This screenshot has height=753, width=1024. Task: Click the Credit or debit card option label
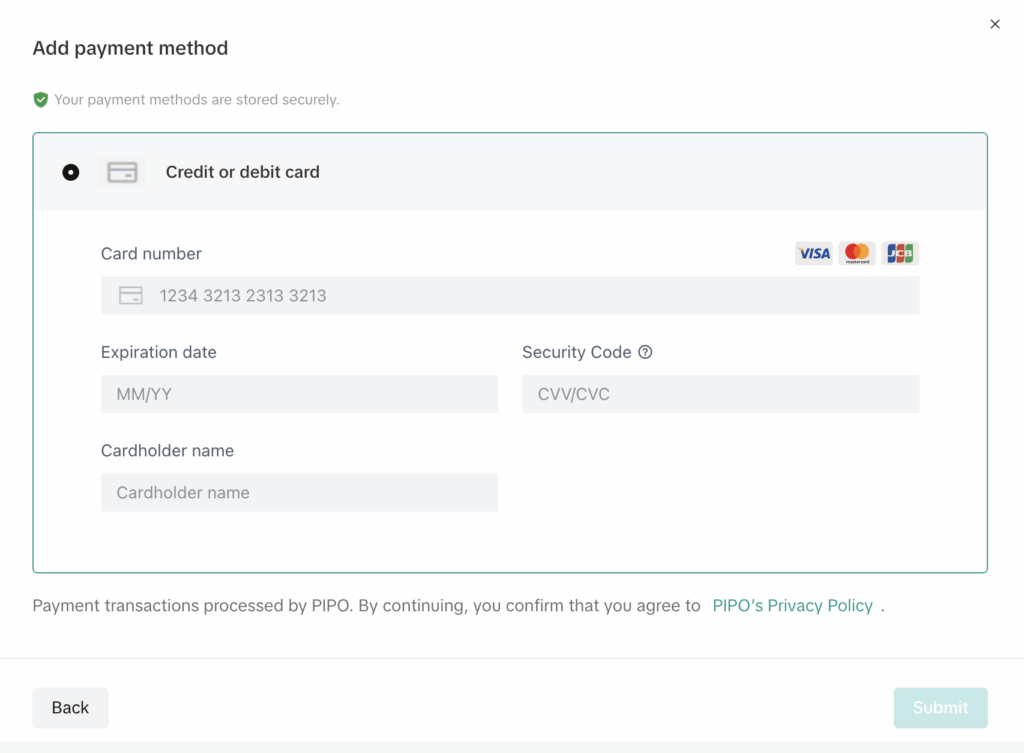242,172
